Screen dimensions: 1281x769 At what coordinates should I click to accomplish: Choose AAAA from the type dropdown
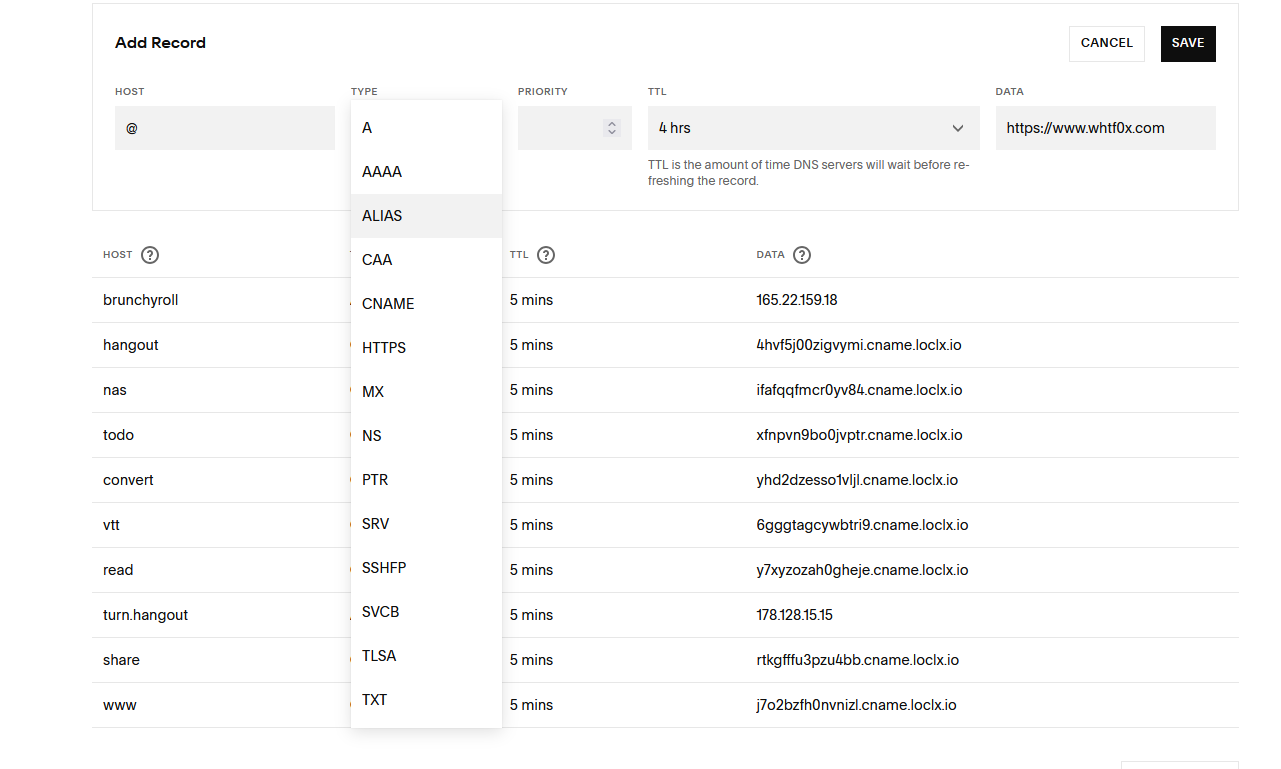pos(426,172)
